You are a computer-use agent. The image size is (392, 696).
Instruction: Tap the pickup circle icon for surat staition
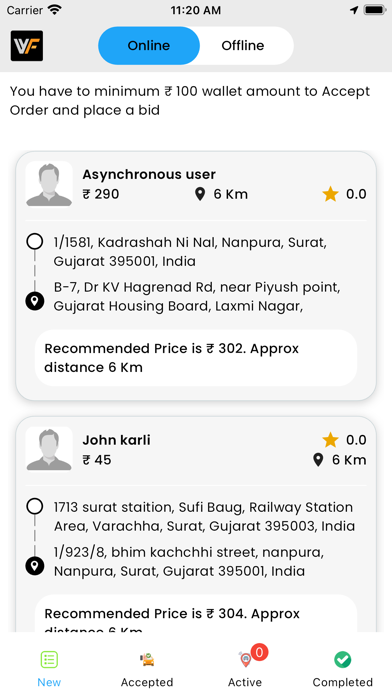coord(35,506)
